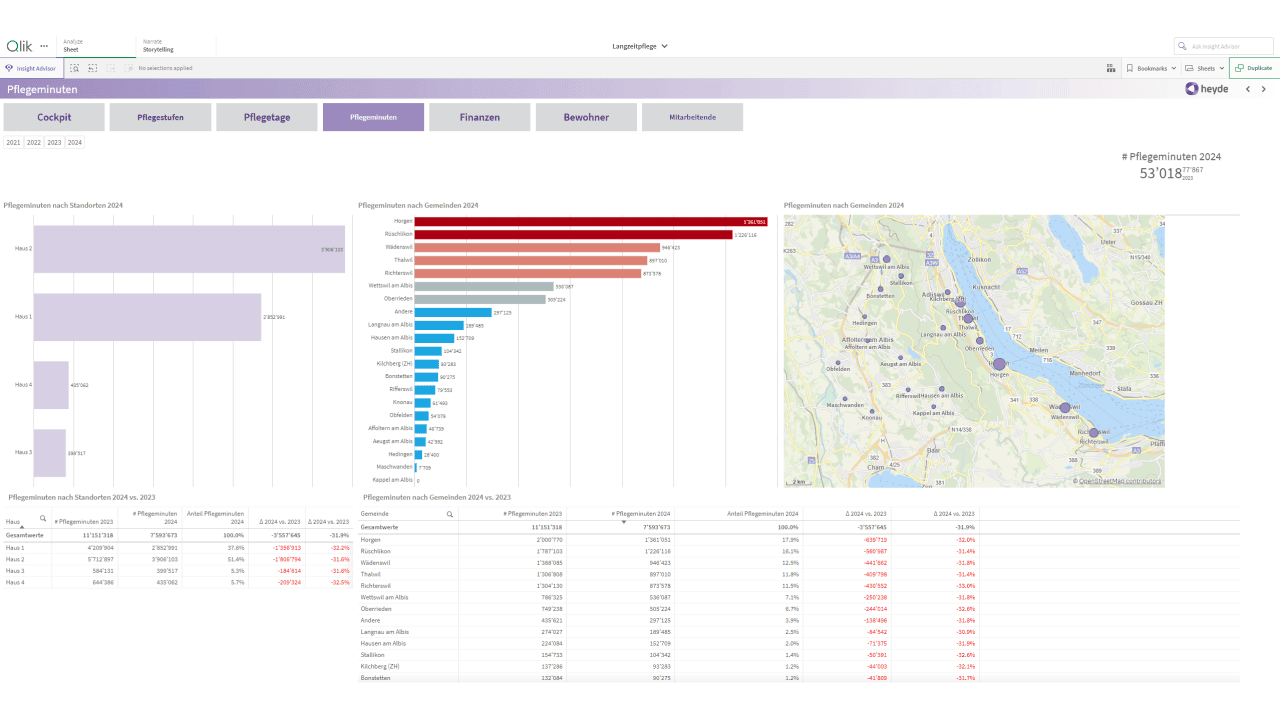Toggle year filter 2023
The height and width of the screenshot is (720, 1280).
click(x=54, y=143)
